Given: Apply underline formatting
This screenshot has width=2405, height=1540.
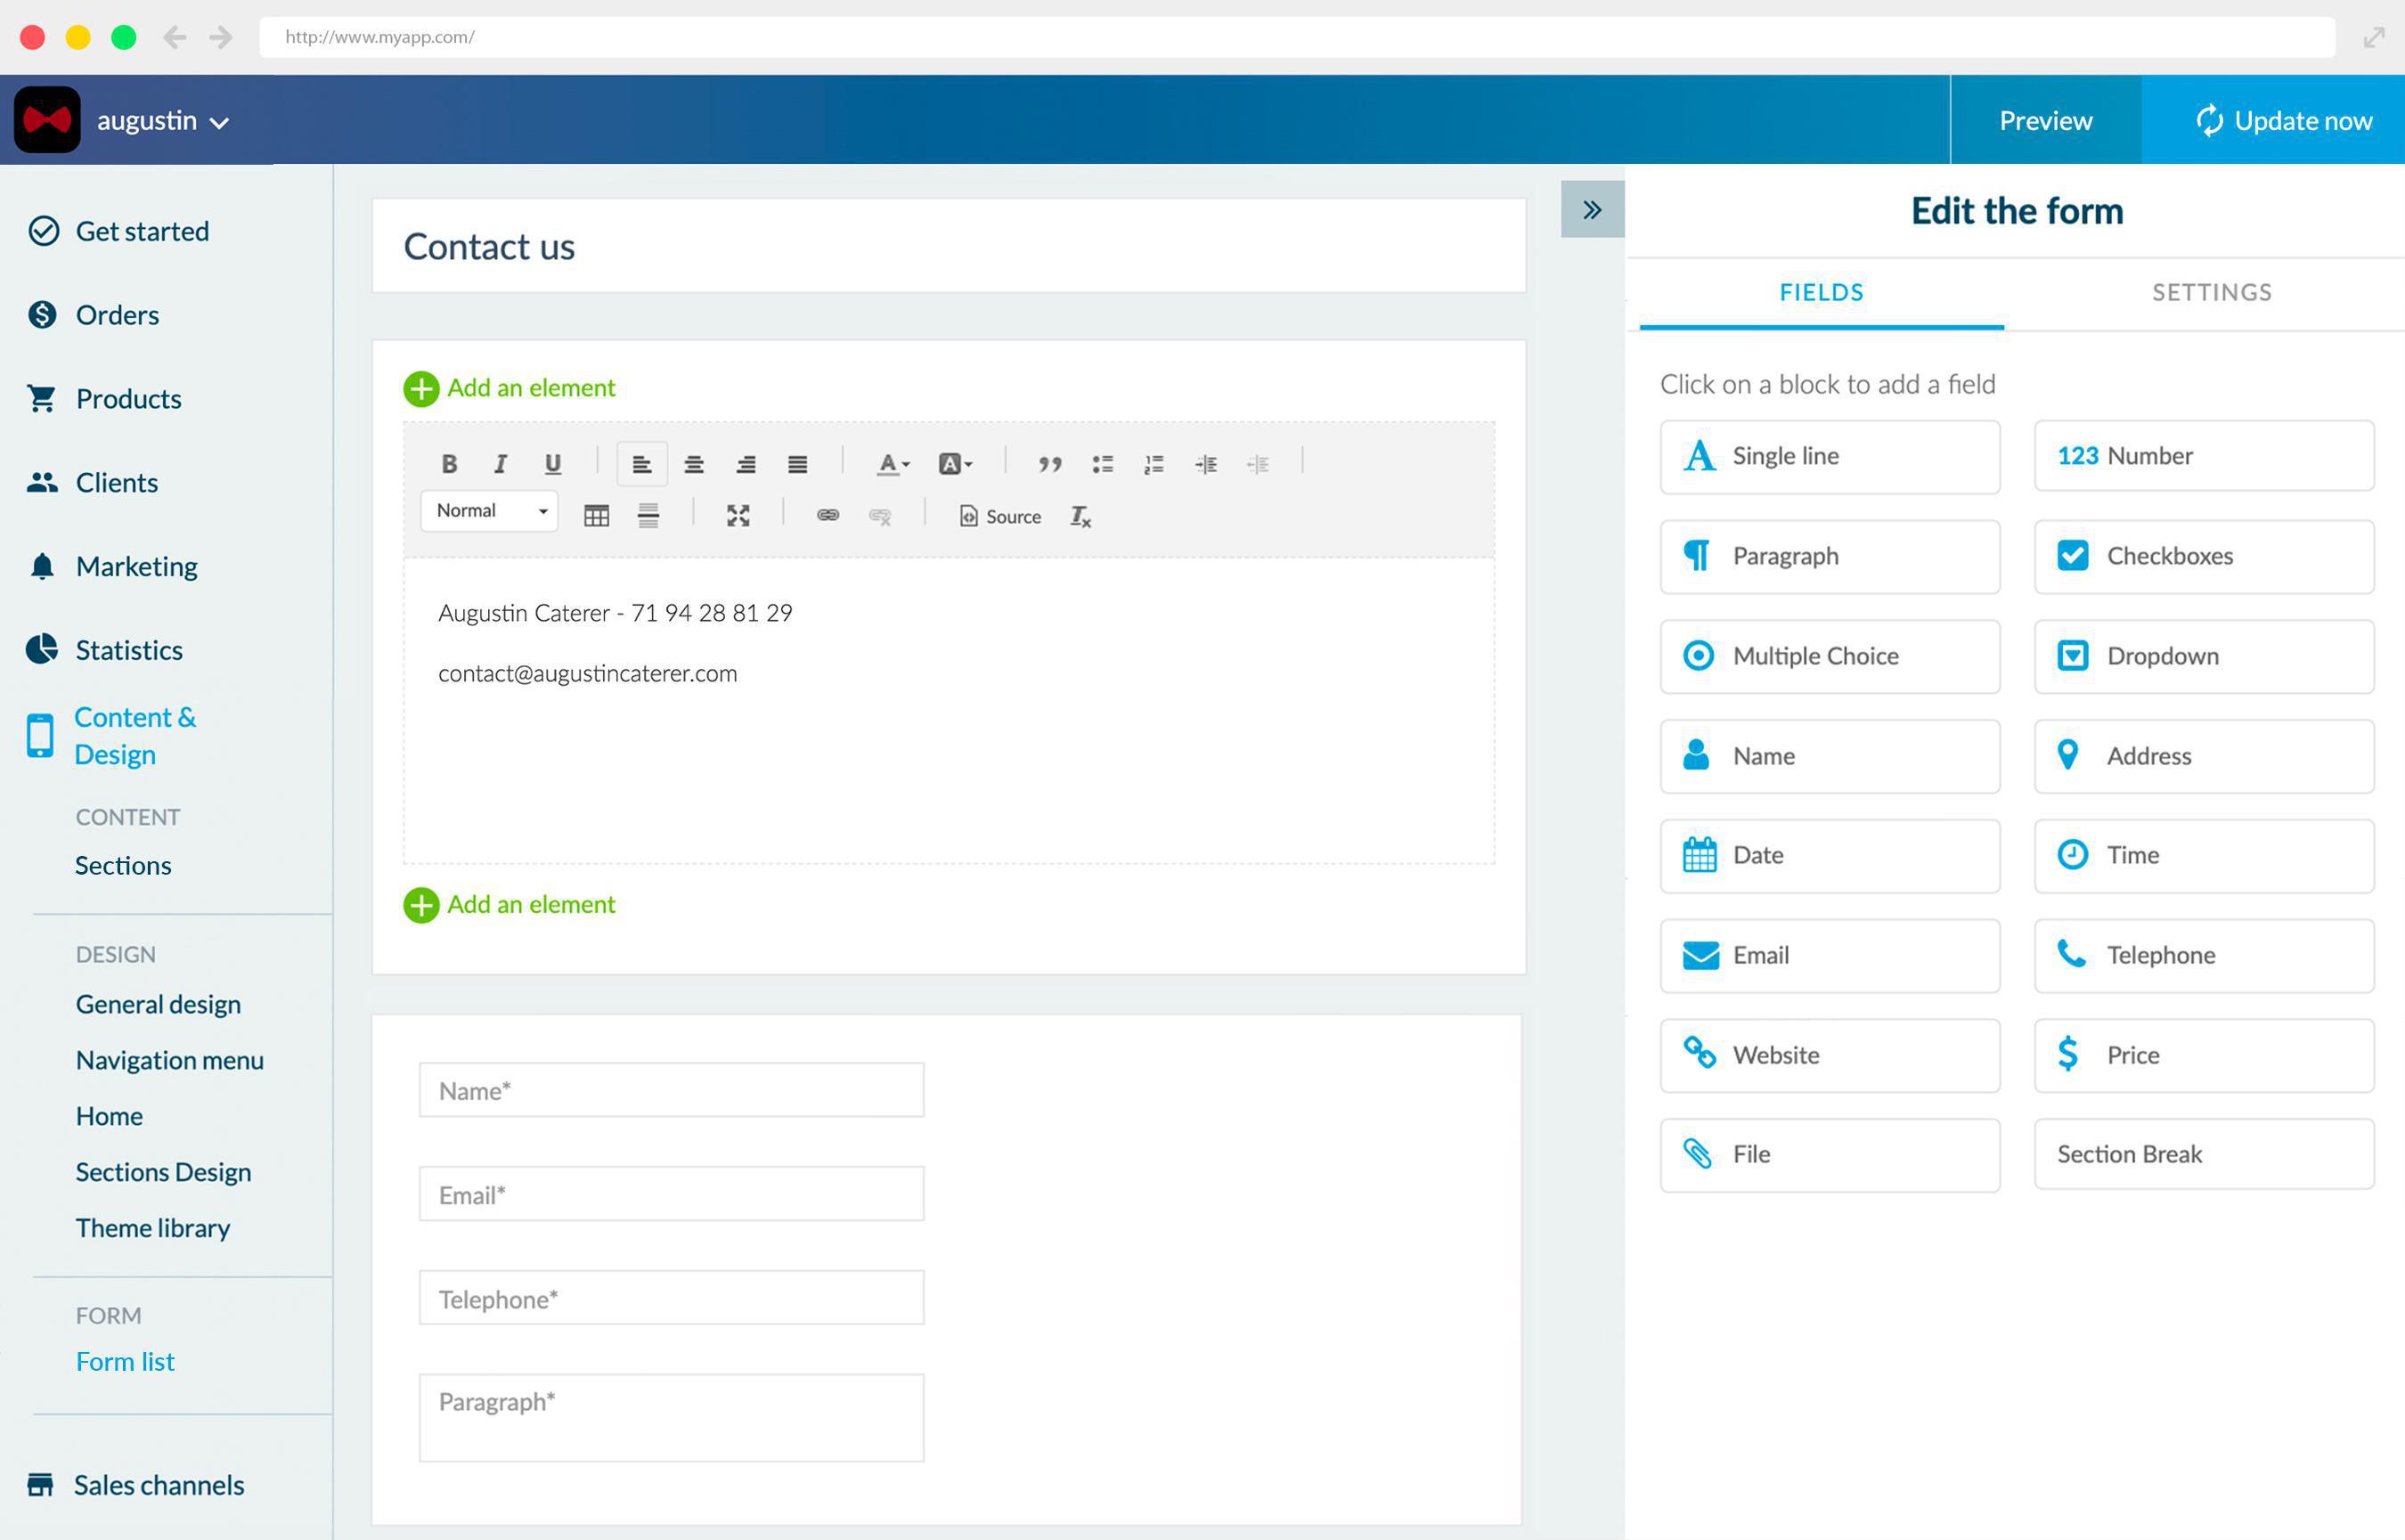Looking at the screenshot, I should pyautogui.click(x=552, y=464).
